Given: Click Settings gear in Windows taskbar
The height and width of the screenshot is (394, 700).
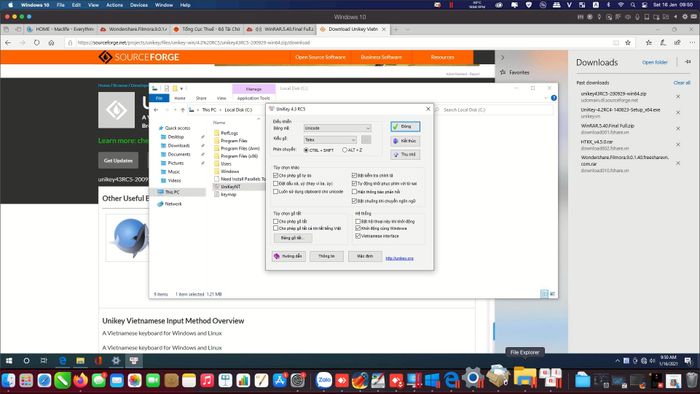Looking at the screenshot, I should pos(116,361).
